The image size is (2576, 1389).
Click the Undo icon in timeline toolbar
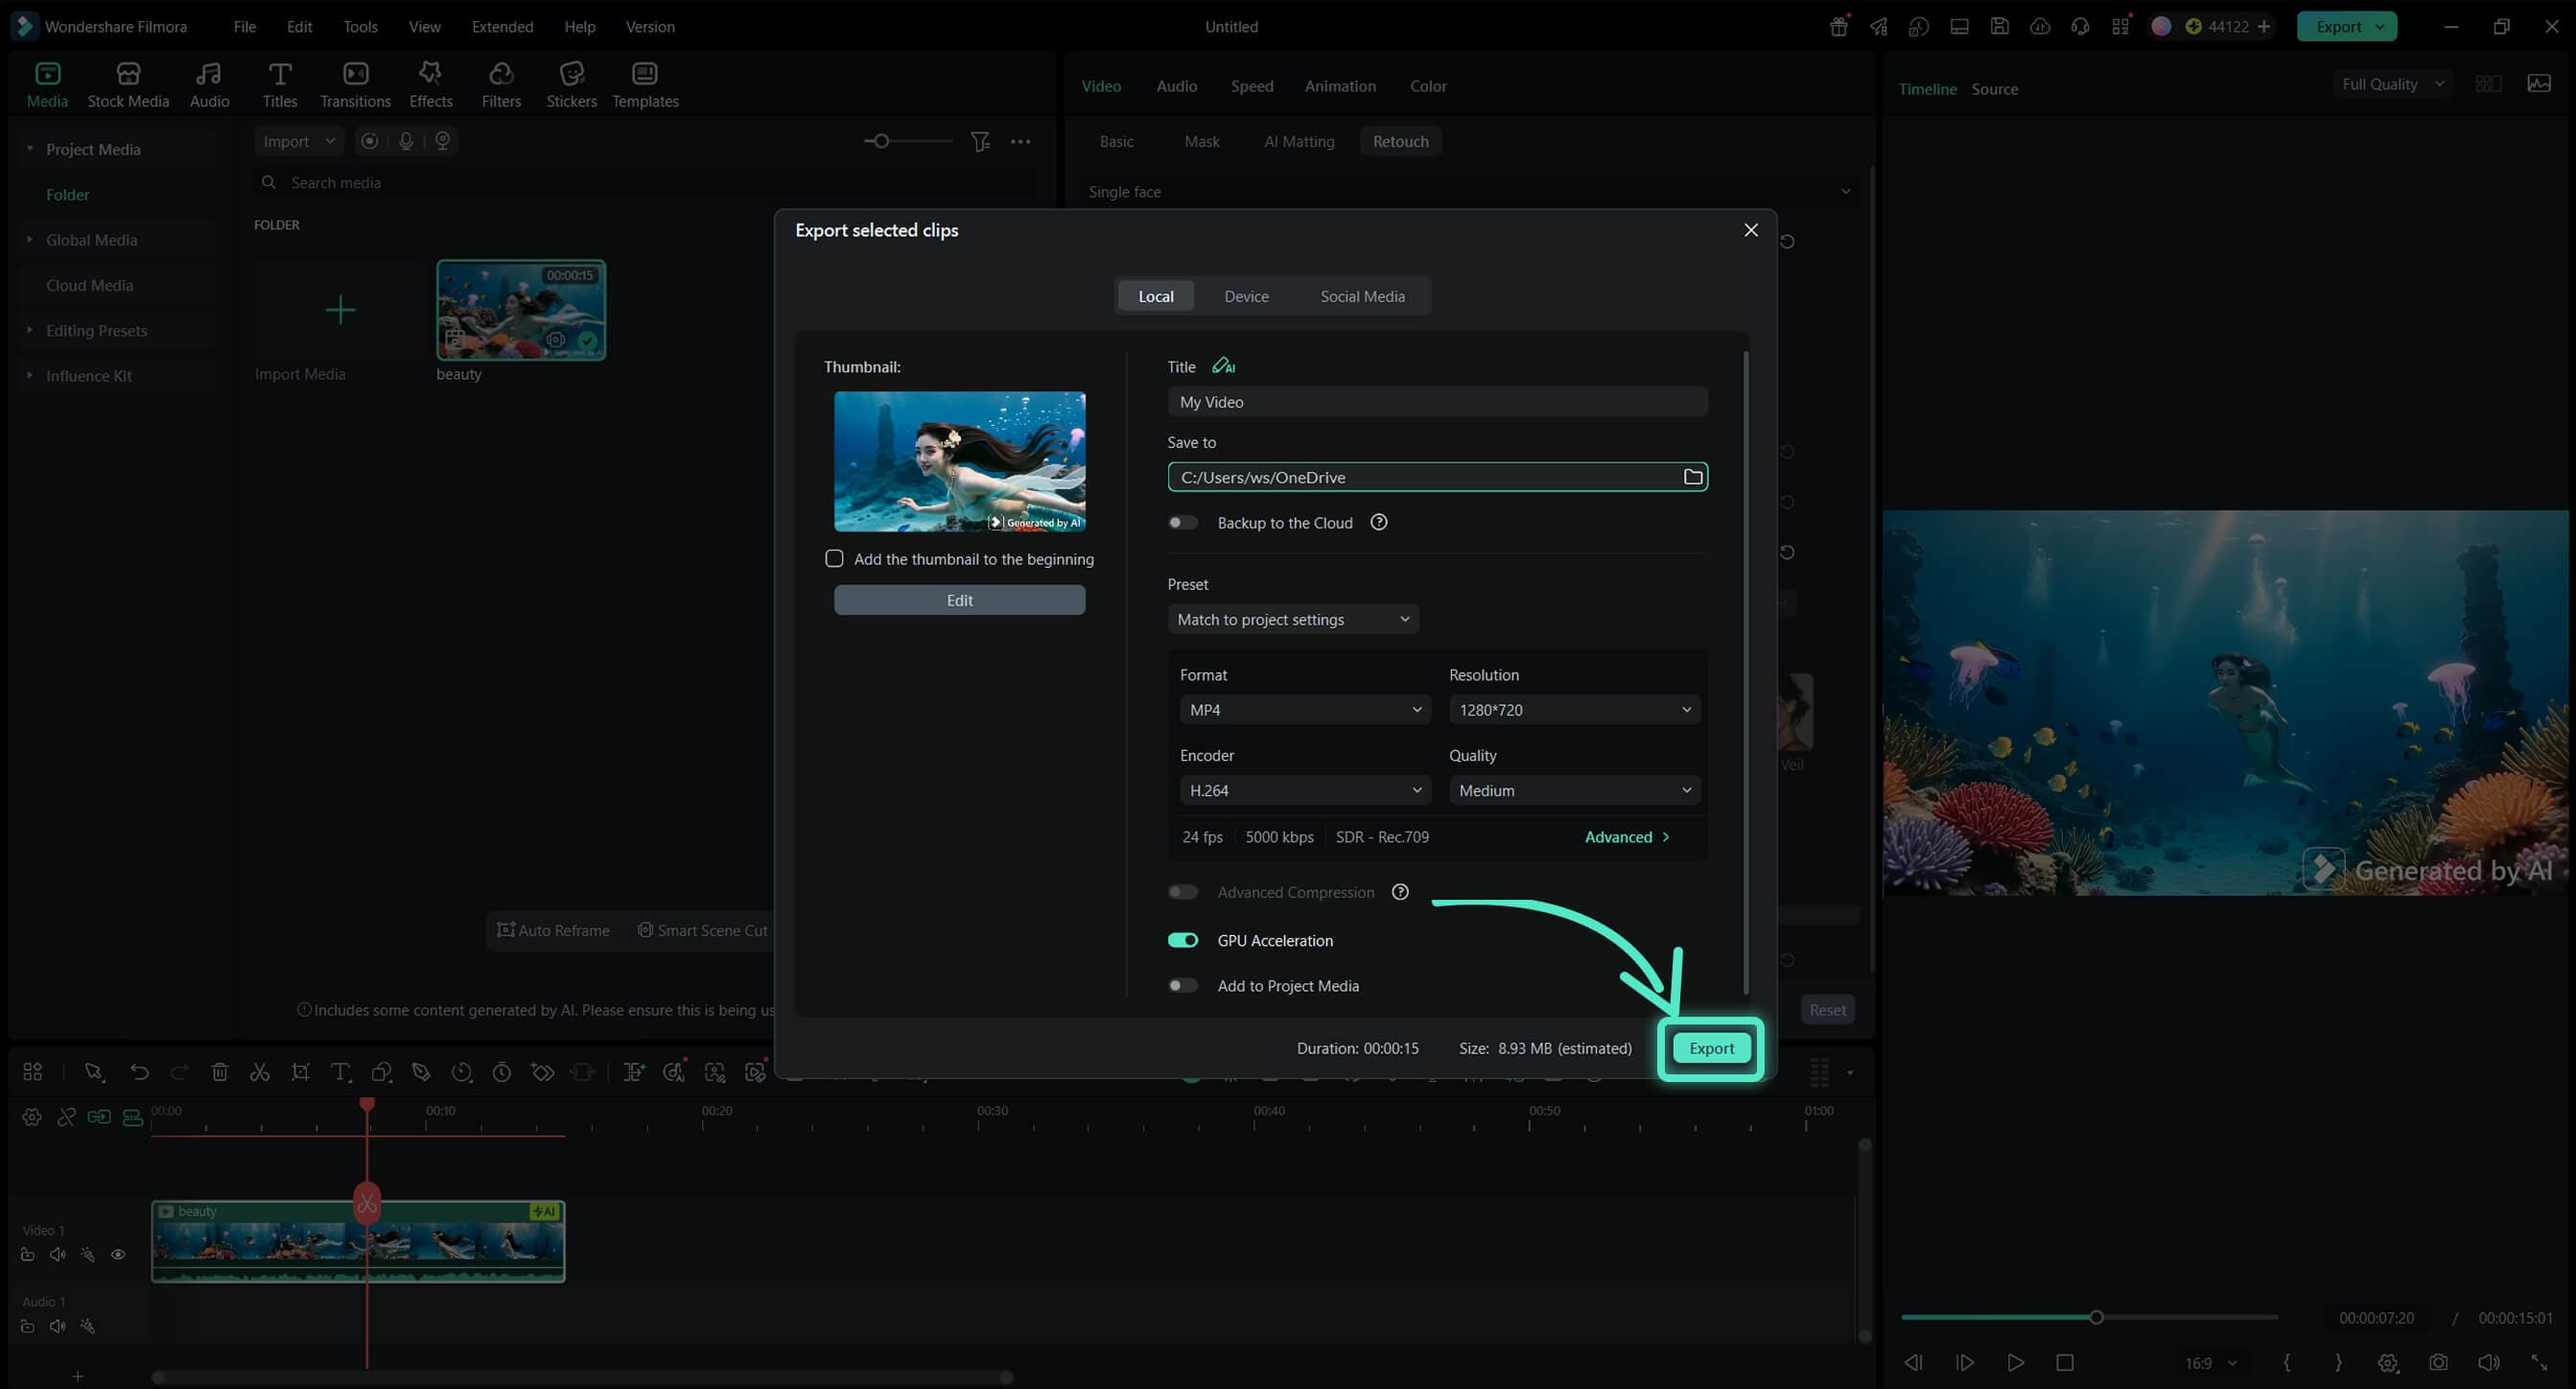139,1072
